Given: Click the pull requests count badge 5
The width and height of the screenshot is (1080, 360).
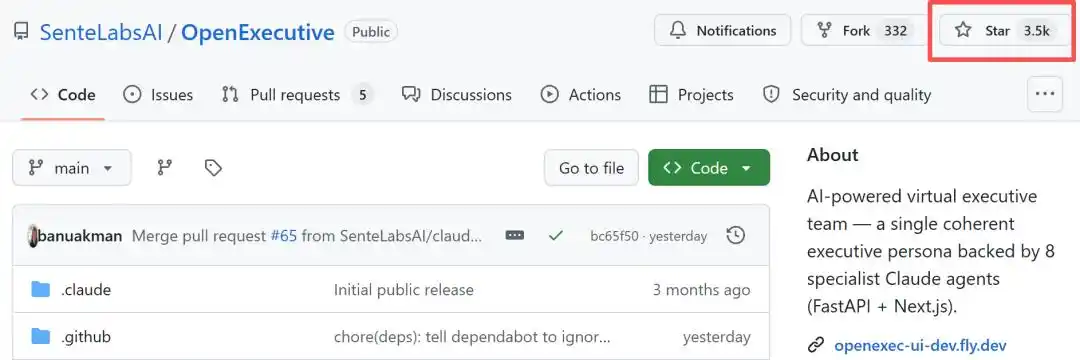Looking at the screenshot, I should click(x=362, y=95).
